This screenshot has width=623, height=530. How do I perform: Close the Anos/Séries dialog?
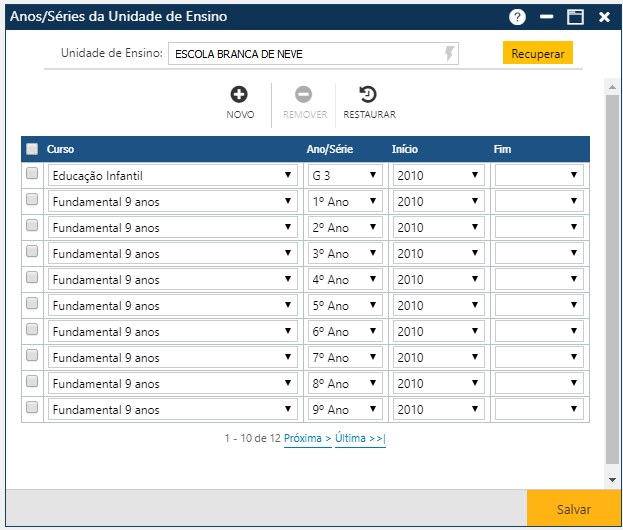pos(604,17)
